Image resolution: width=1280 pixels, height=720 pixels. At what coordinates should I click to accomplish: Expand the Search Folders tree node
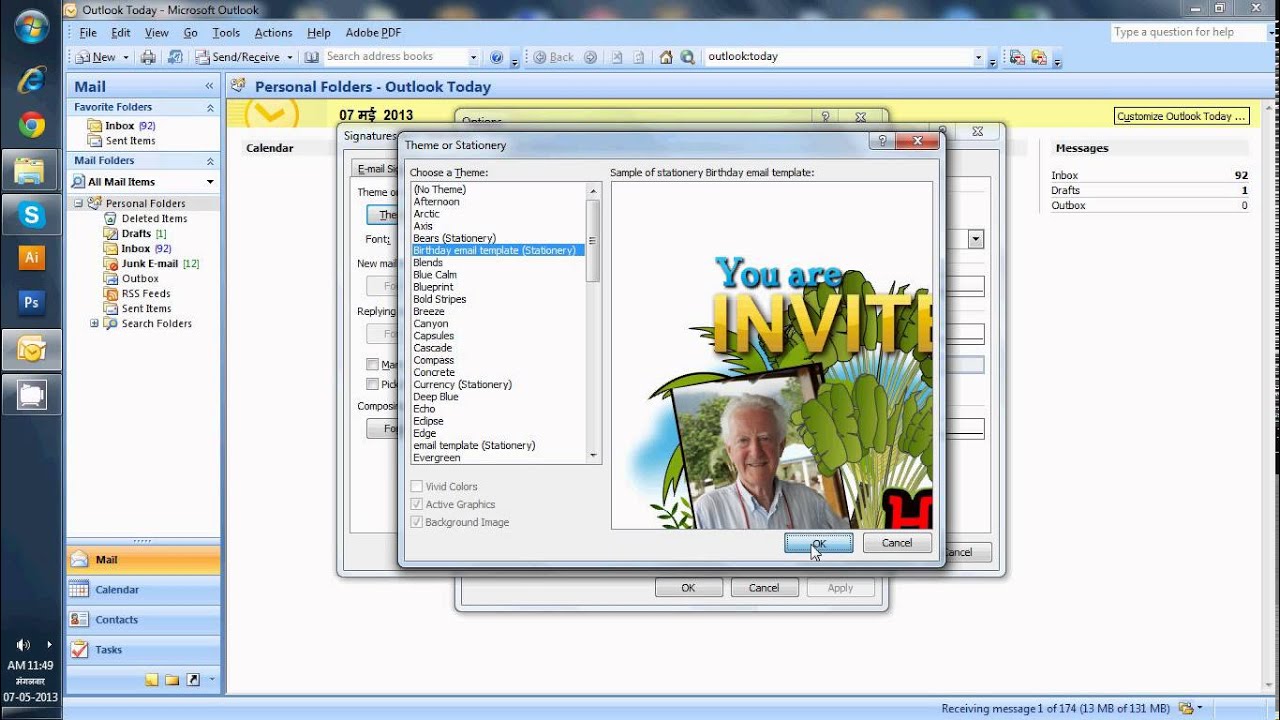tap(95, 323)
